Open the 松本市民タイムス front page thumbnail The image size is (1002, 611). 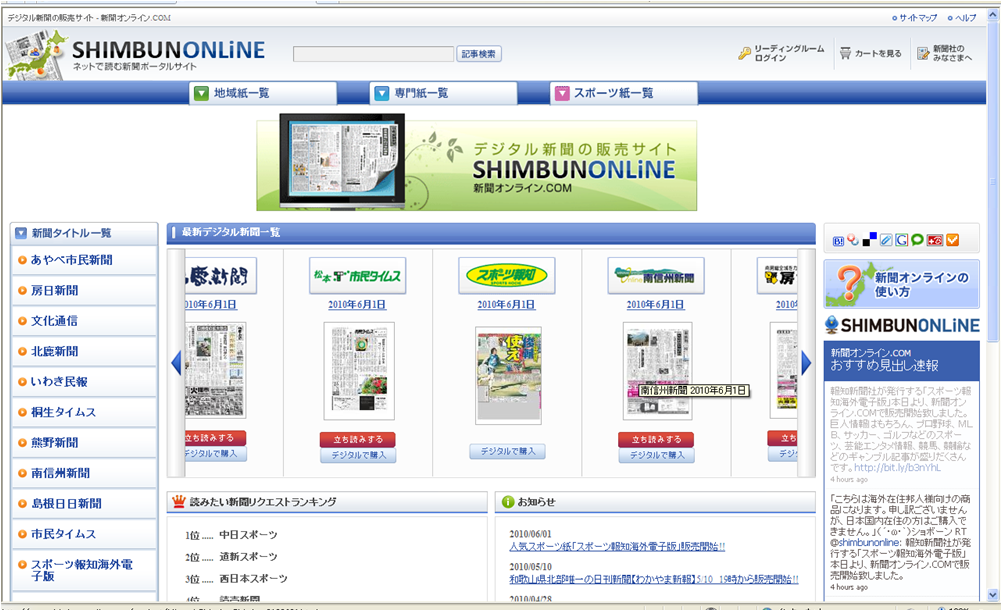(x=358, y=371)
